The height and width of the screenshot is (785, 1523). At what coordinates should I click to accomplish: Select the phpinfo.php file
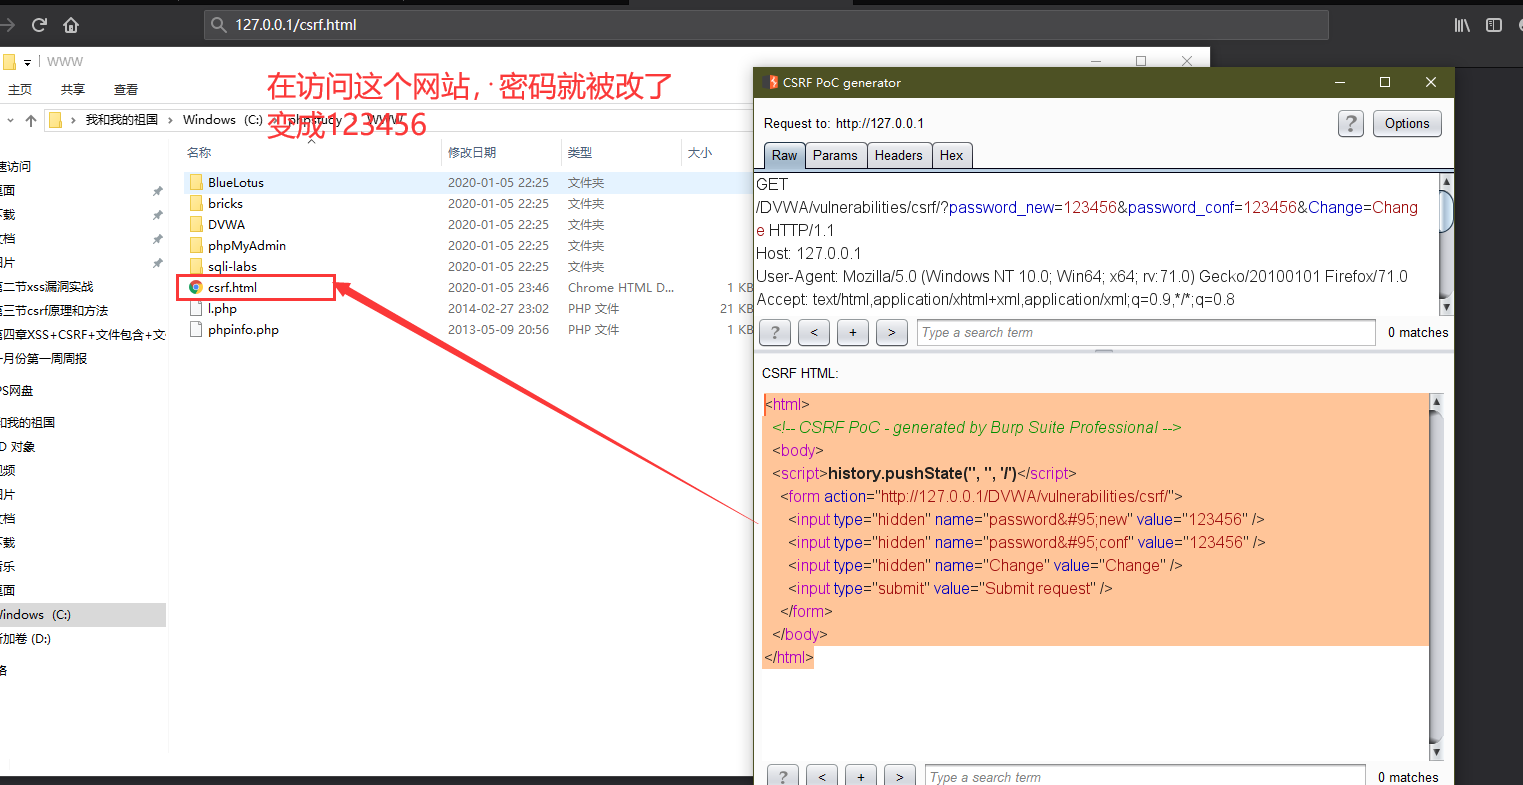(x=243, y=330)
